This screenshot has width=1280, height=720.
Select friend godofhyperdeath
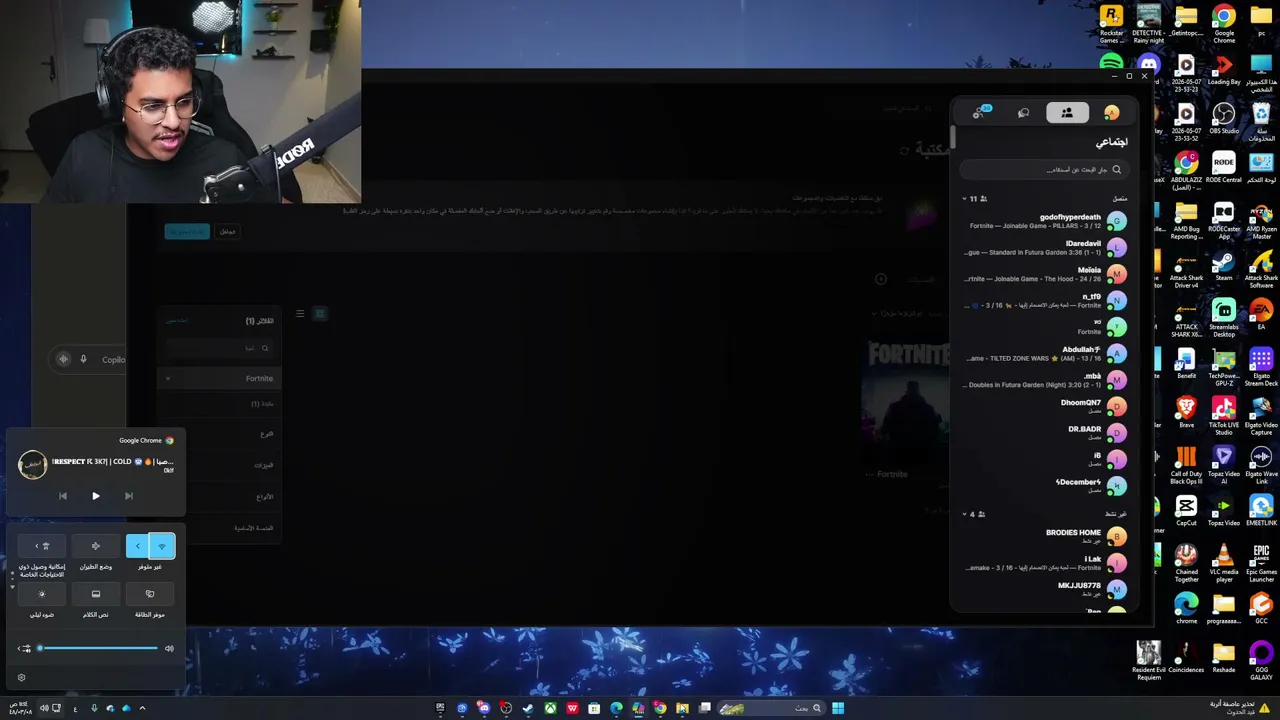tap(1043, 221)
